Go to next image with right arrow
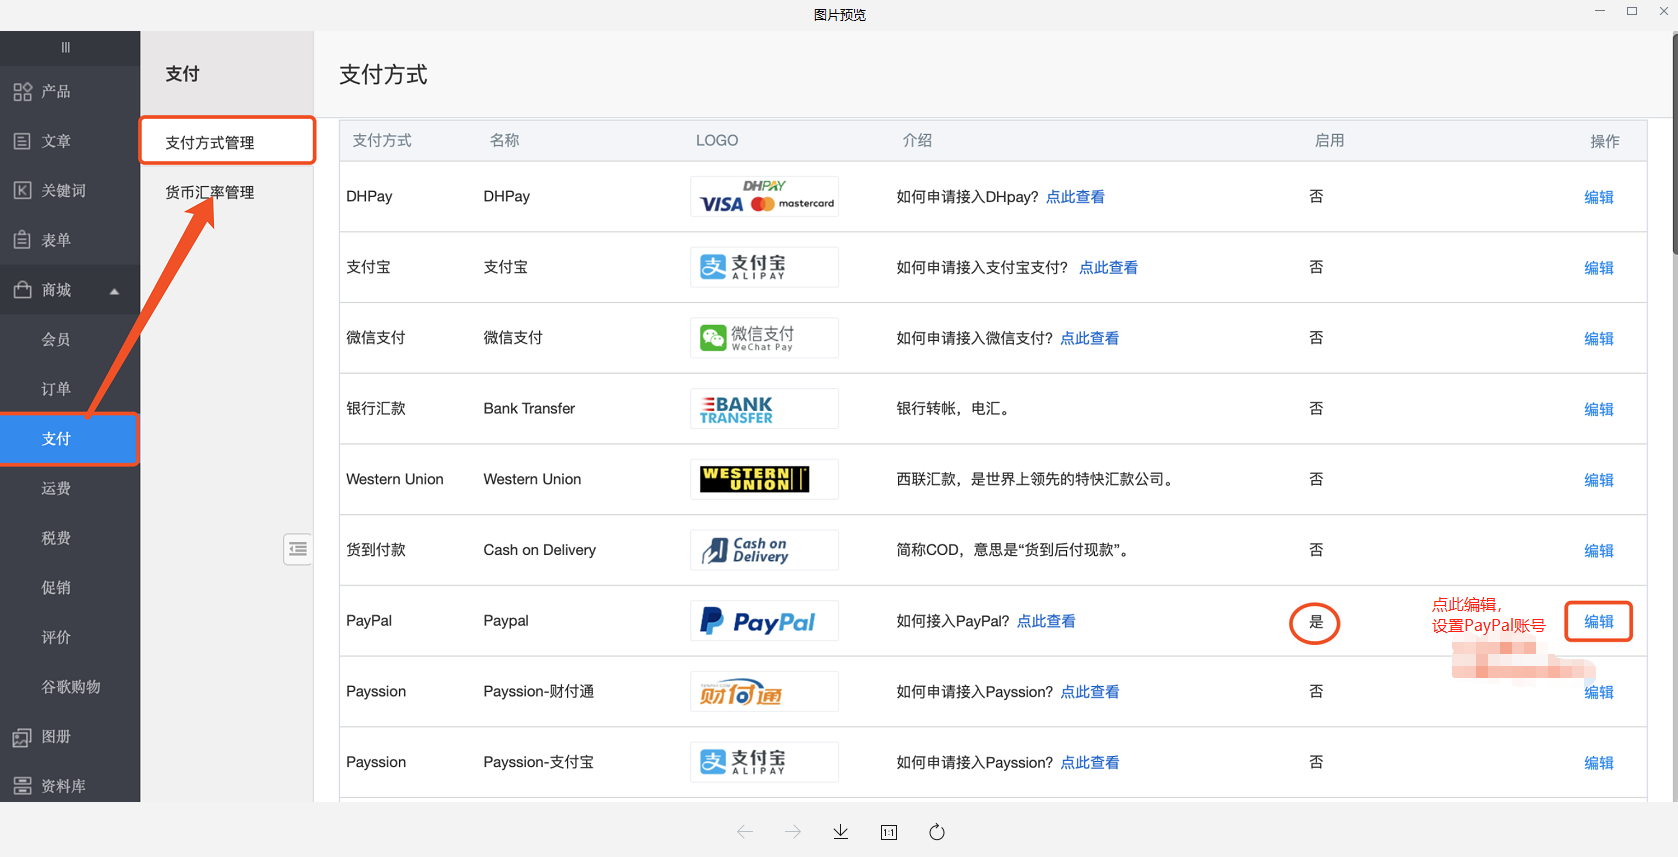 click(793, 832)
